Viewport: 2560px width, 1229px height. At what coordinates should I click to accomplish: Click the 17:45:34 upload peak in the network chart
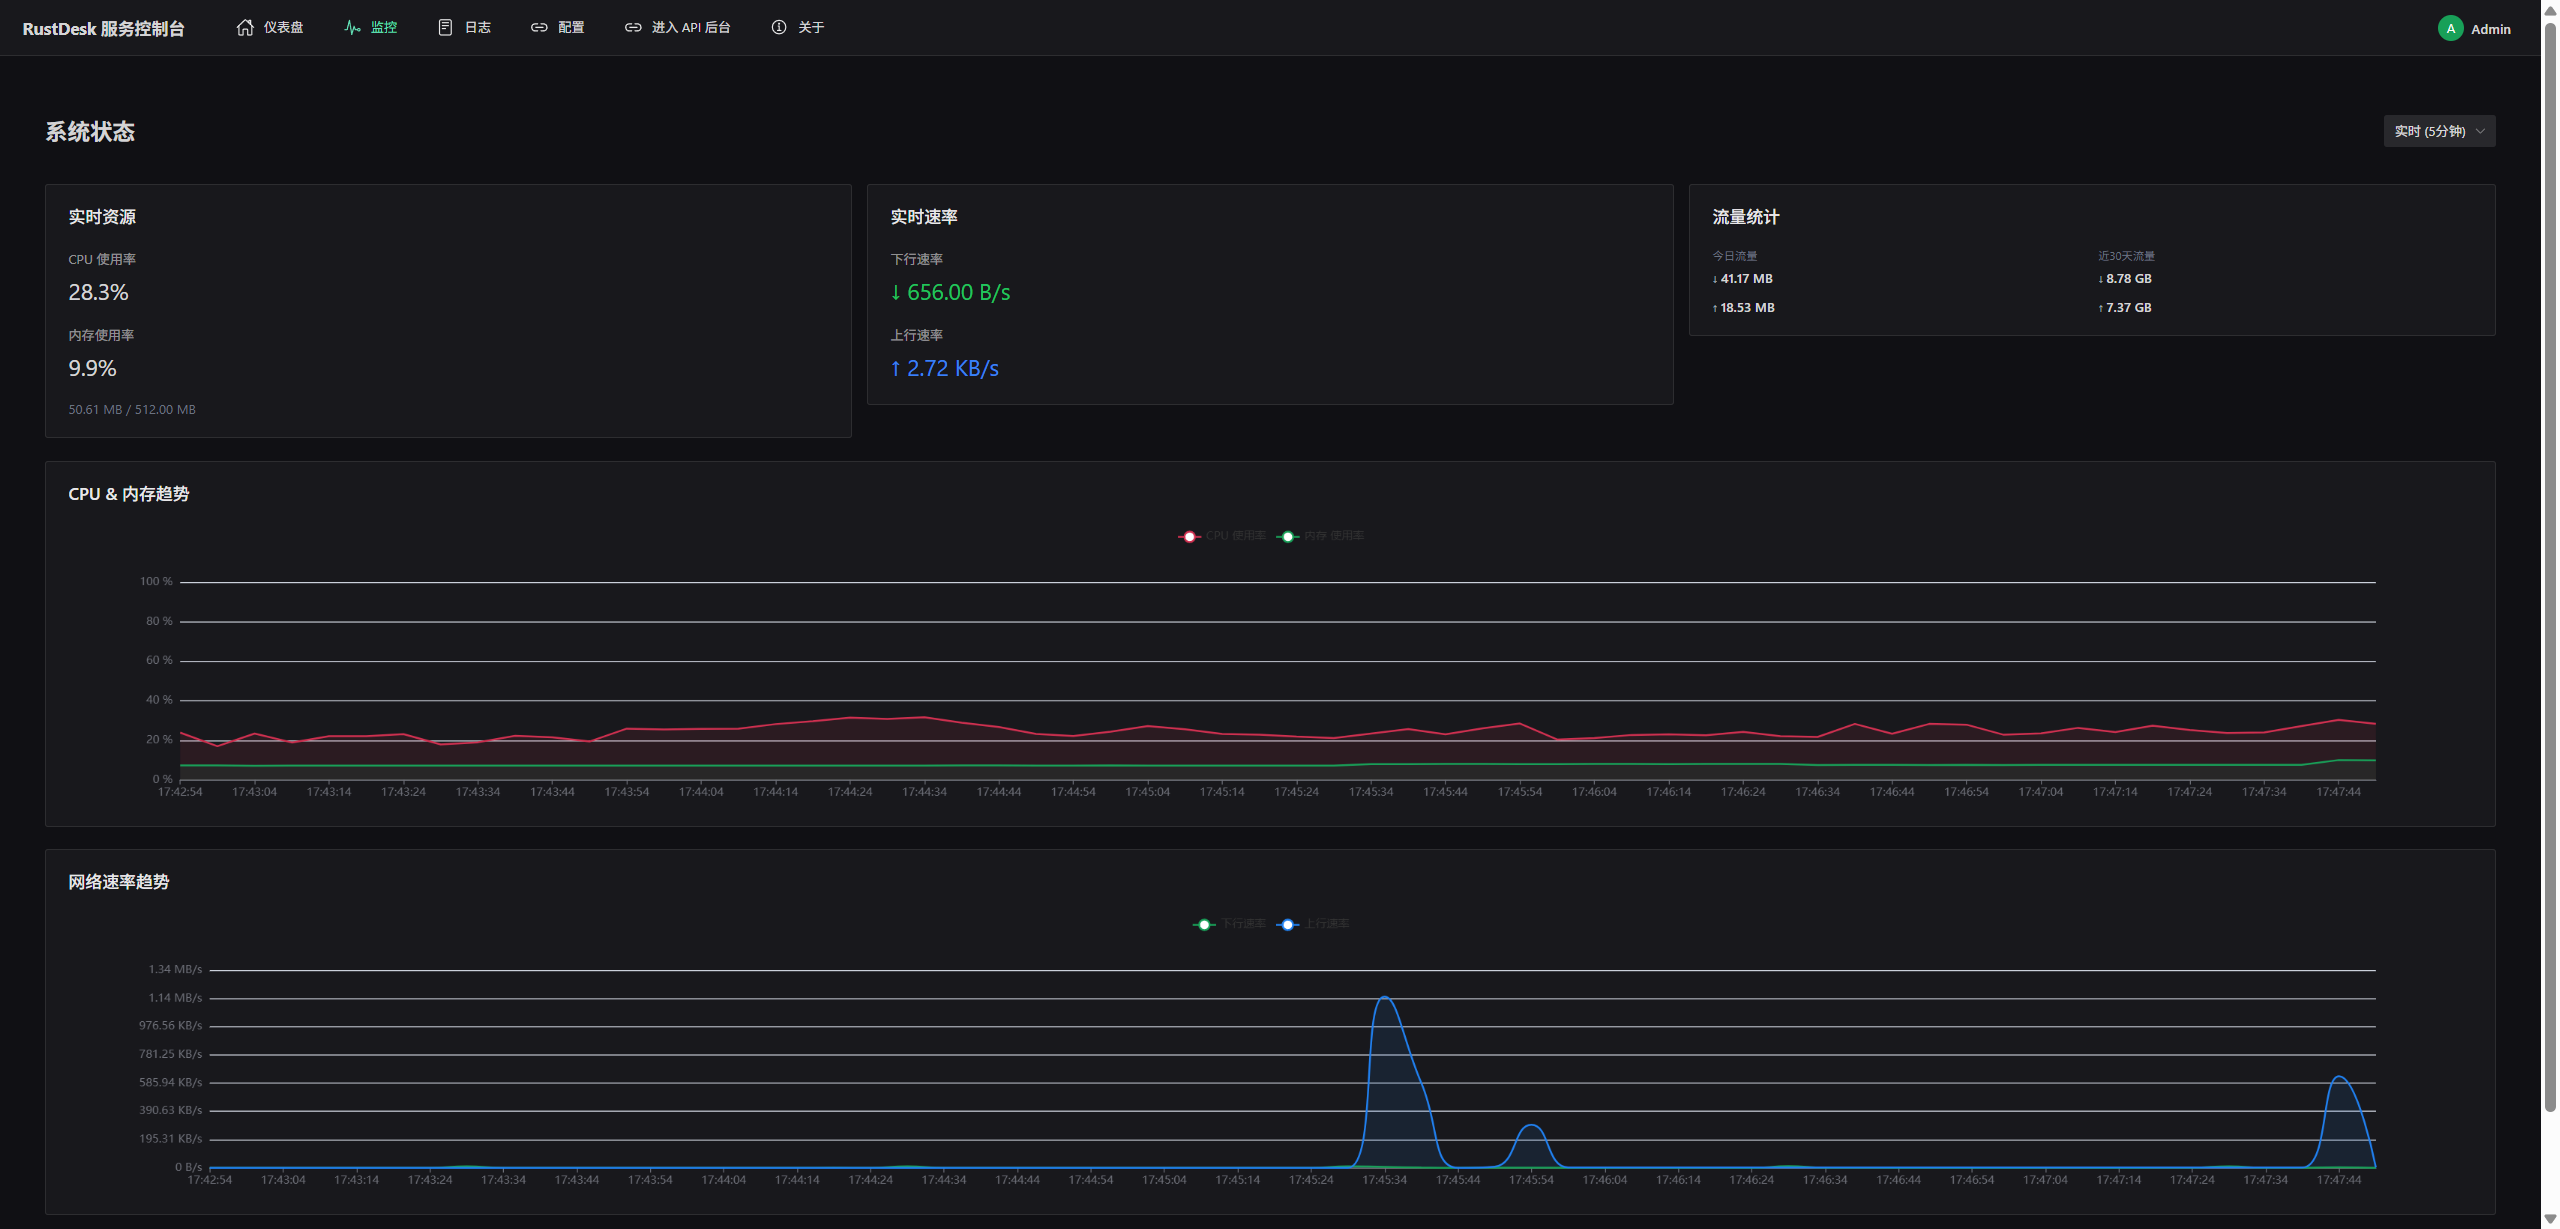pyautogui.click(x=1385, y=998)
